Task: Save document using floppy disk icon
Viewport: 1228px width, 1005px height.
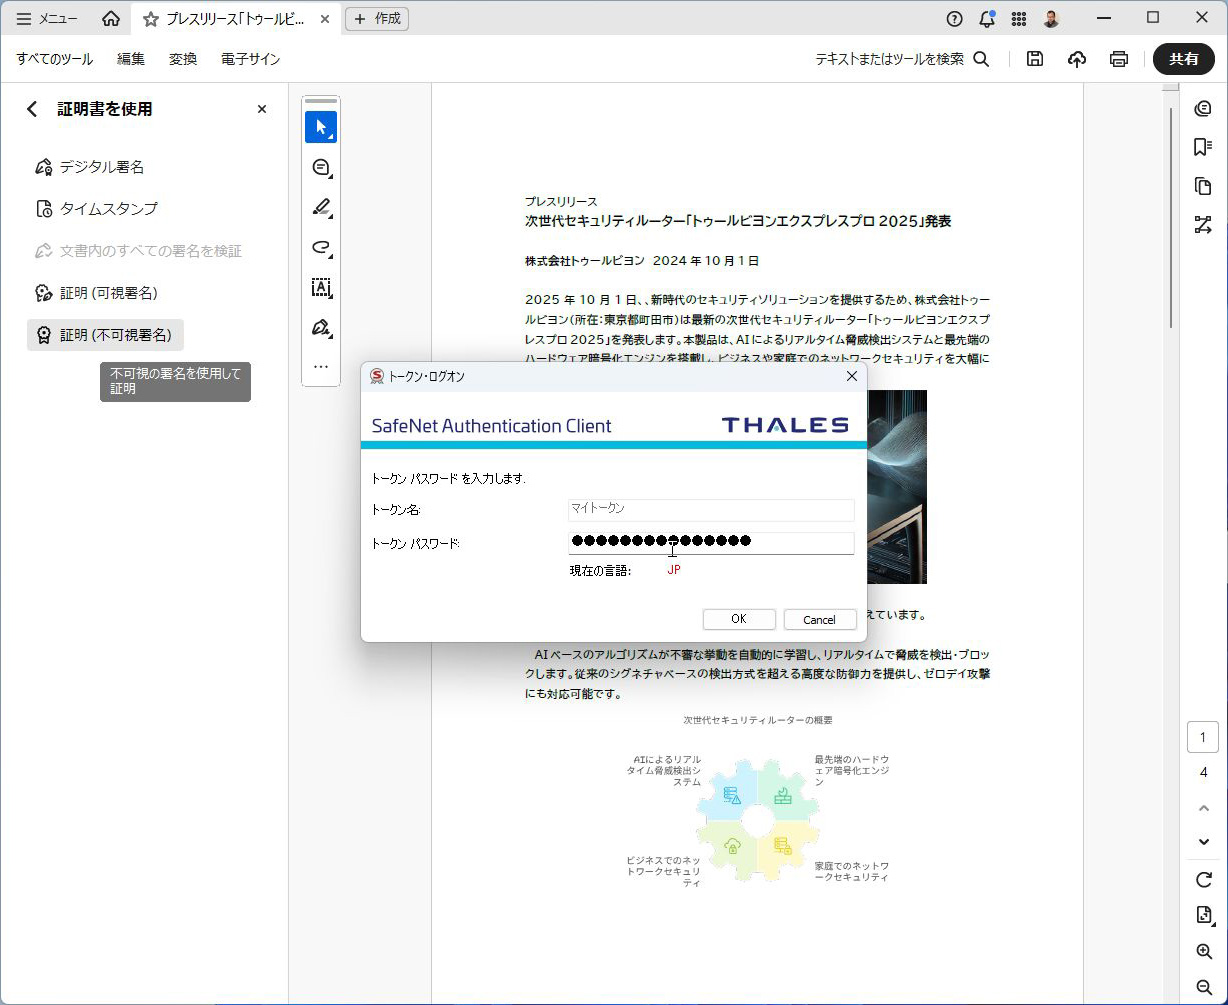Action: tap(1035, 59)
